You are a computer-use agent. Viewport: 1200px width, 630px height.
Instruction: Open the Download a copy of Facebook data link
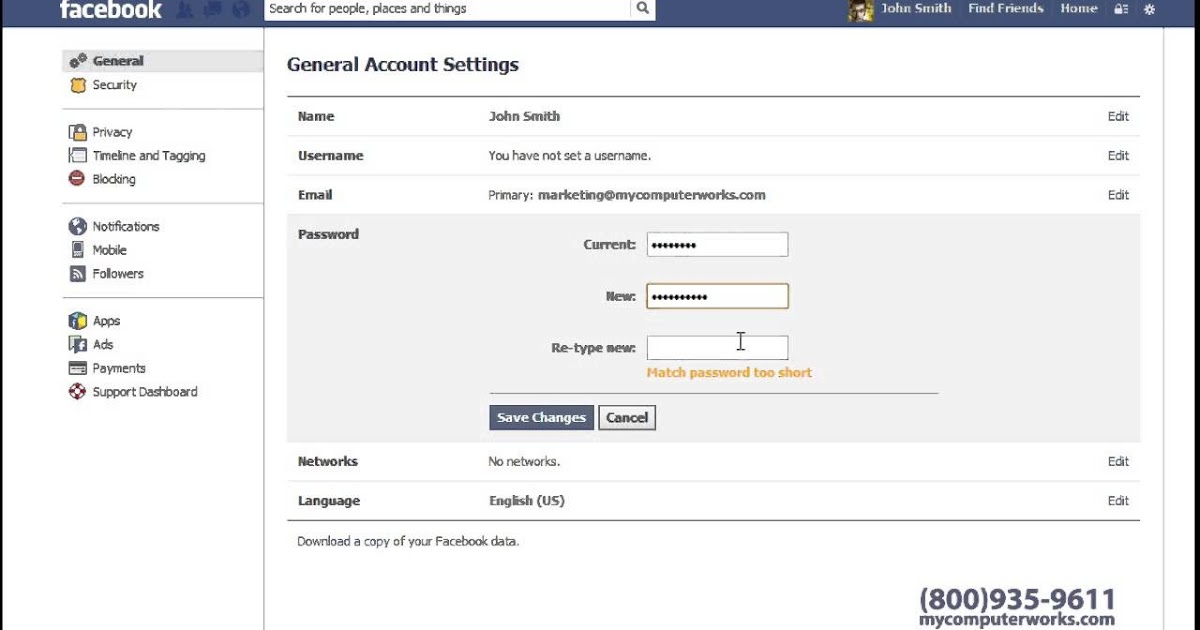click(407, 540)
